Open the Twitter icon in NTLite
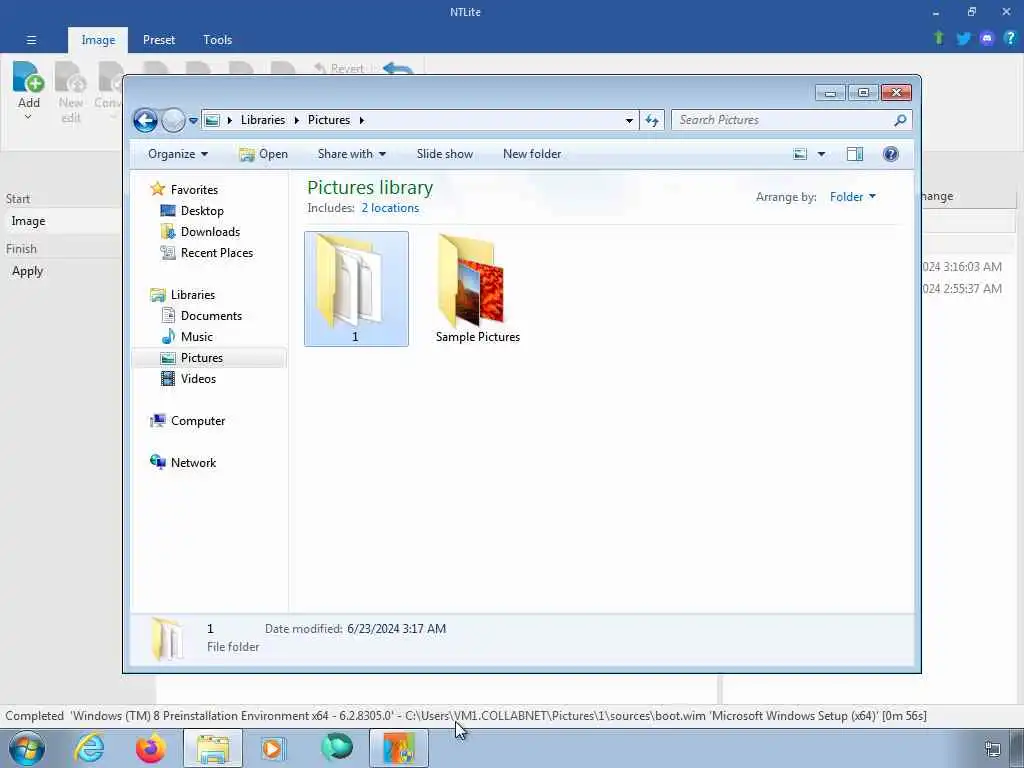This screenshot has height=768, width=1024. pos(963,39)
